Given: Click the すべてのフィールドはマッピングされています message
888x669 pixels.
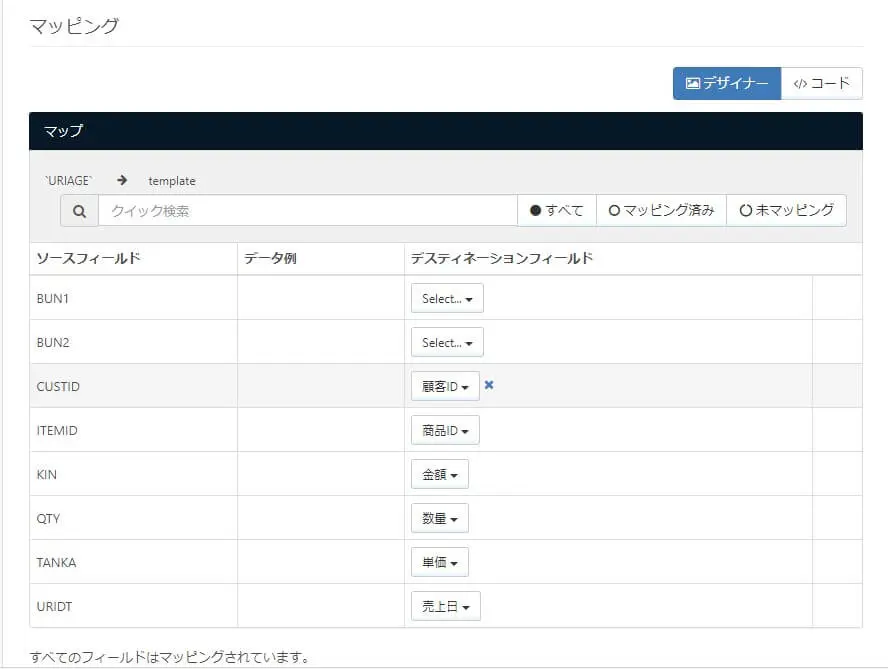Looking at the screenshot, I should pyautogui.click(x=170, y=657).
